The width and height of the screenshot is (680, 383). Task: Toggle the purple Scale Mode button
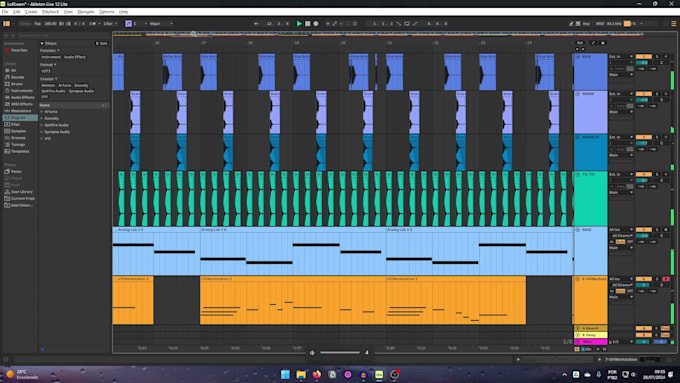(x=128, y=23)
